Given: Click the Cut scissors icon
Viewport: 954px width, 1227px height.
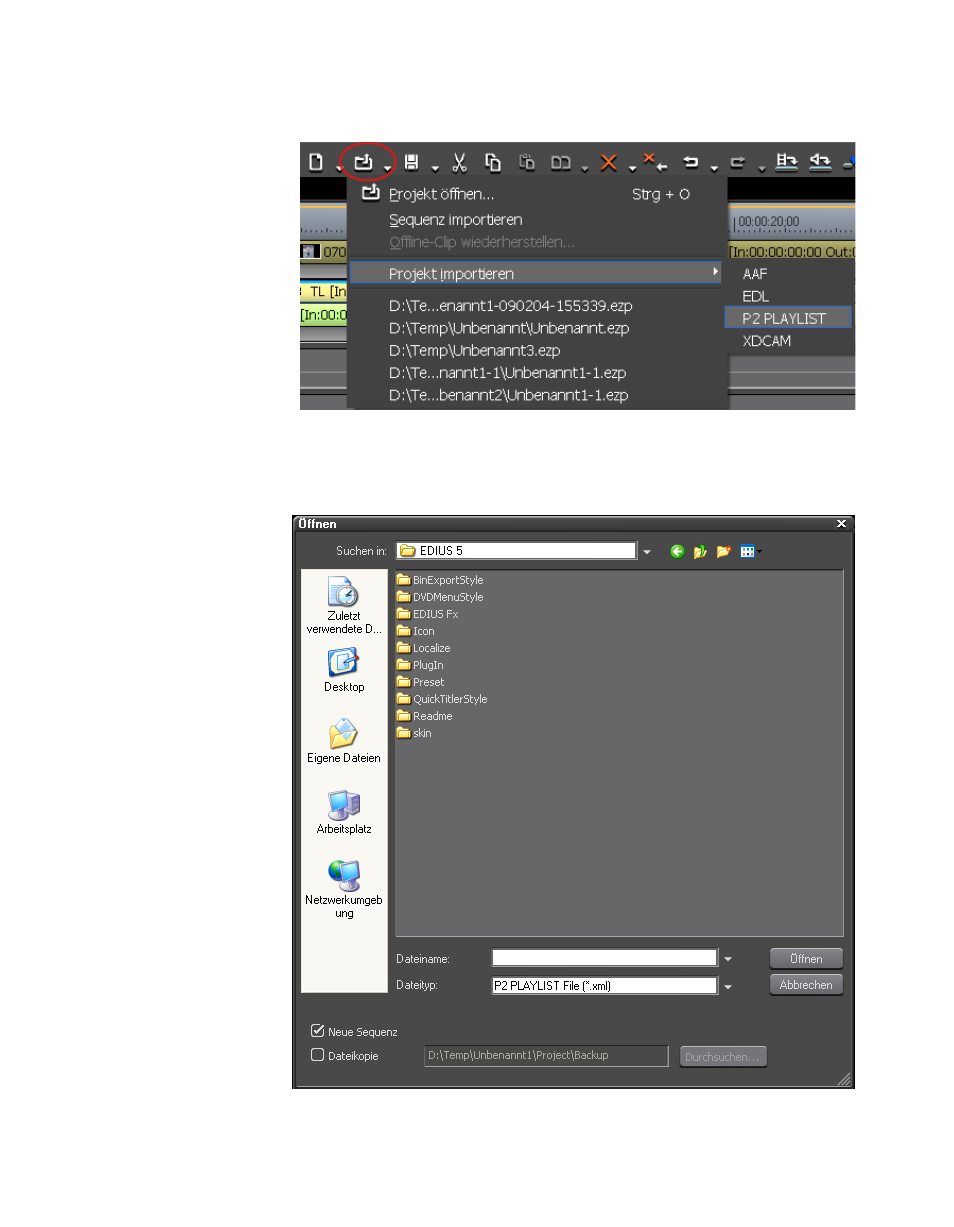Looking at the screenshot, I should pos(460,162).
